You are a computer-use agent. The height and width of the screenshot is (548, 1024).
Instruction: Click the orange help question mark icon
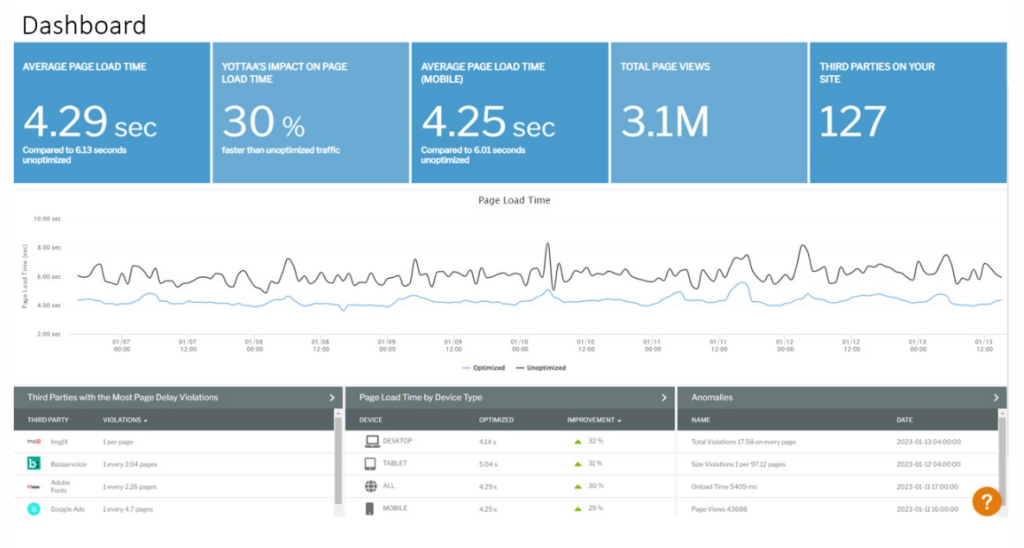pyautogui.click(x=986, y=501)
